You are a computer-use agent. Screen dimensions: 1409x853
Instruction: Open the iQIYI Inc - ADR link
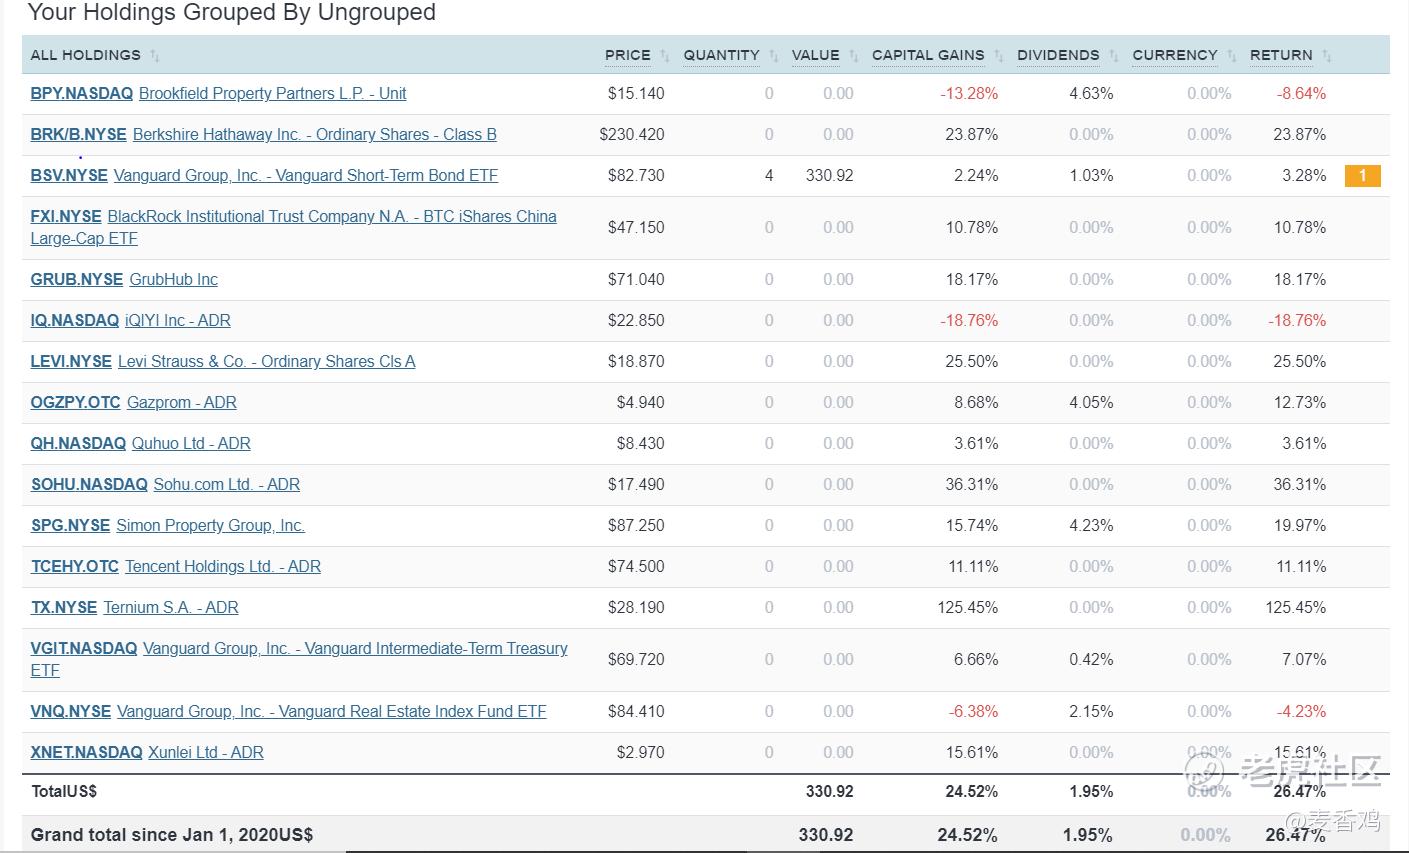point(177,320)
